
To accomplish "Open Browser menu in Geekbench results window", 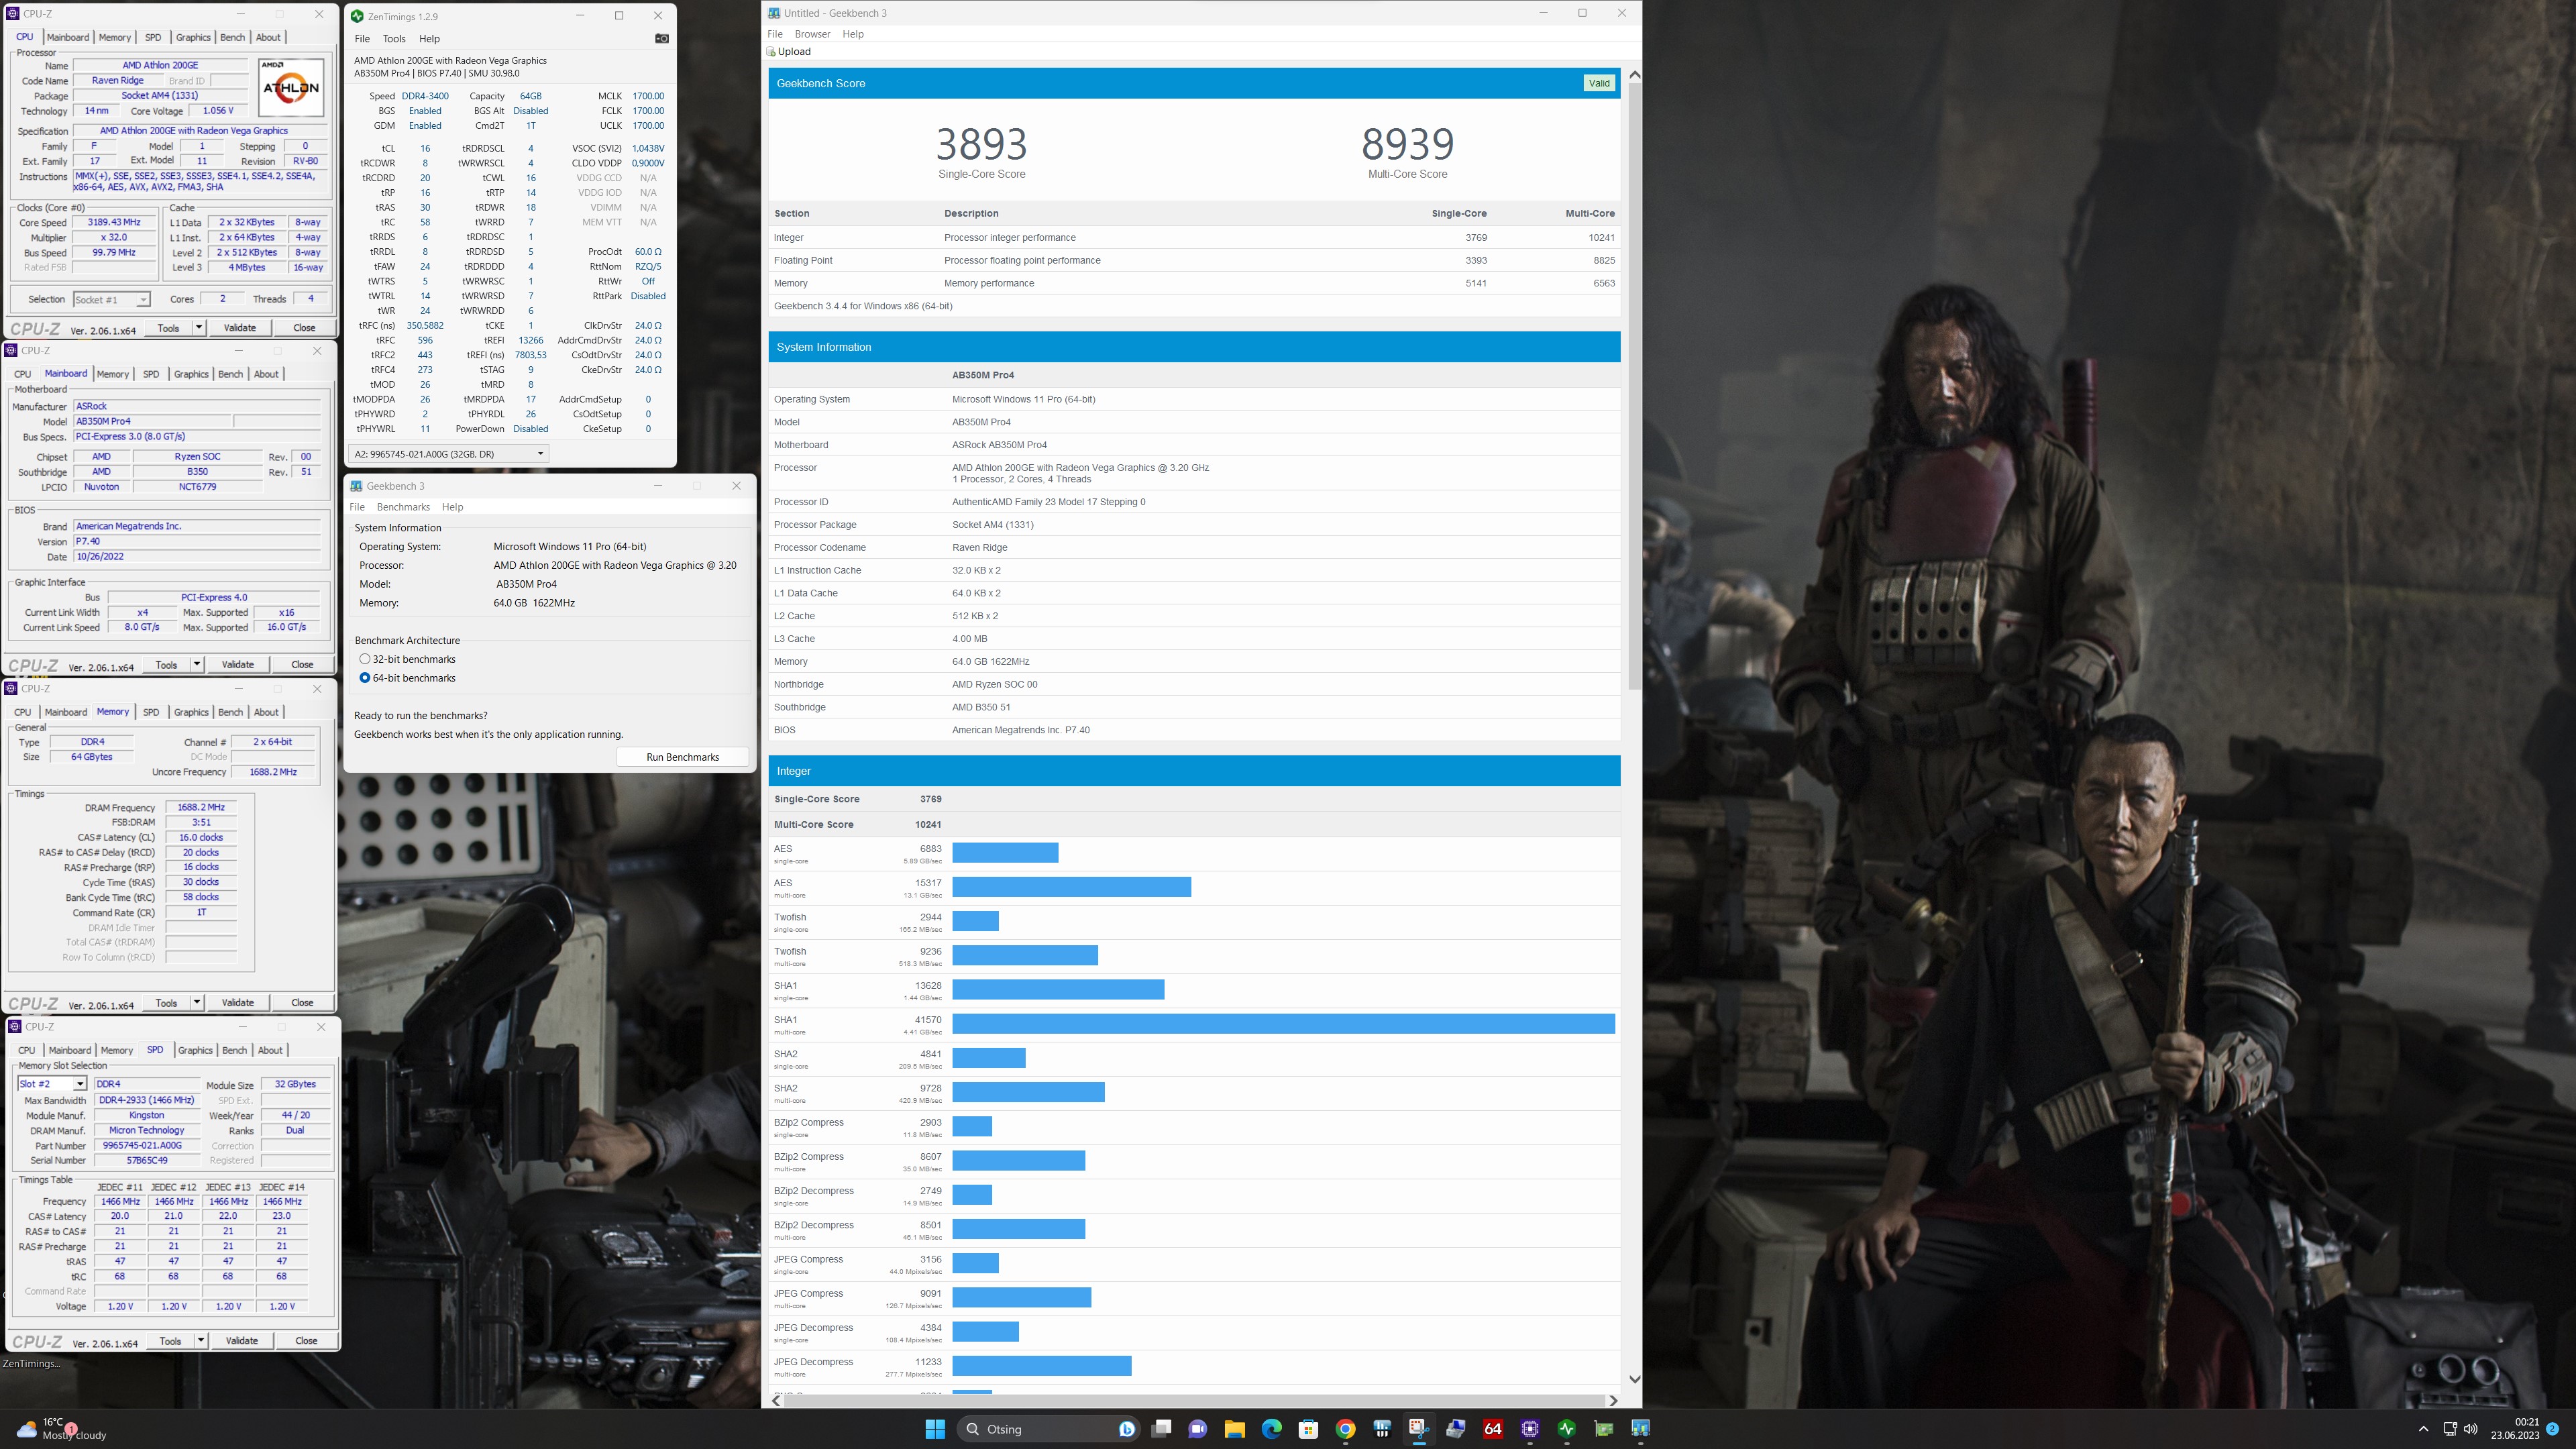I will (812, 34).
